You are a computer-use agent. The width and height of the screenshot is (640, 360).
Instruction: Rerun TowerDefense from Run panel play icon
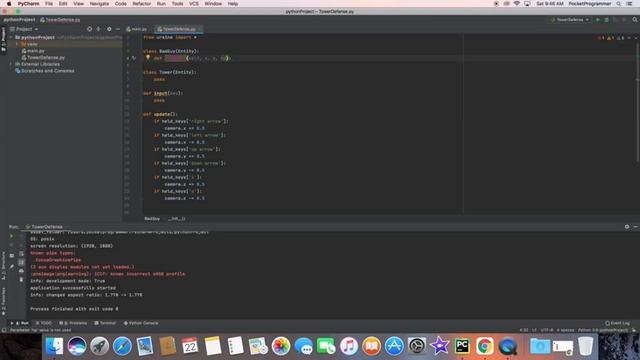tap(11, 236)
